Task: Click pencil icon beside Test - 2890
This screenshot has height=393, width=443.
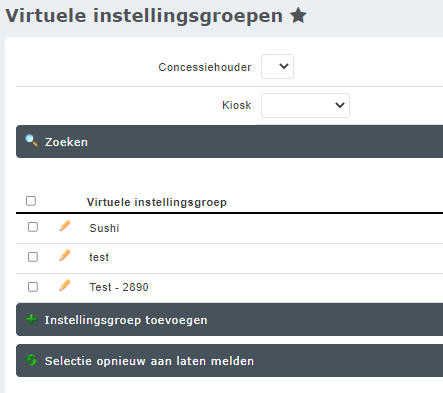Action: [65, 285]
